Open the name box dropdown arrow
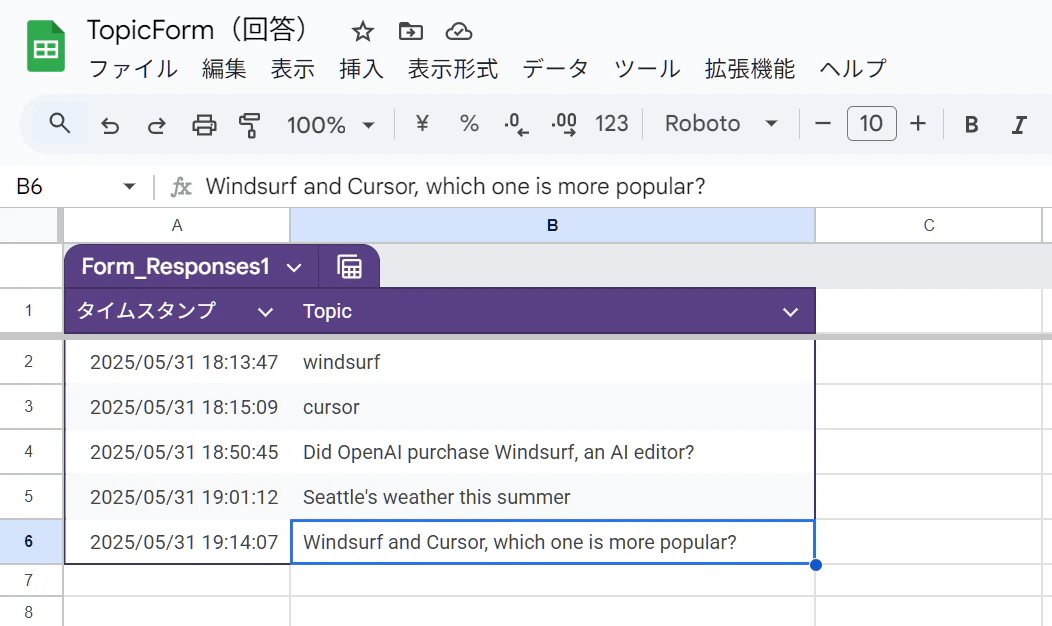 click(x=129, y=187)
